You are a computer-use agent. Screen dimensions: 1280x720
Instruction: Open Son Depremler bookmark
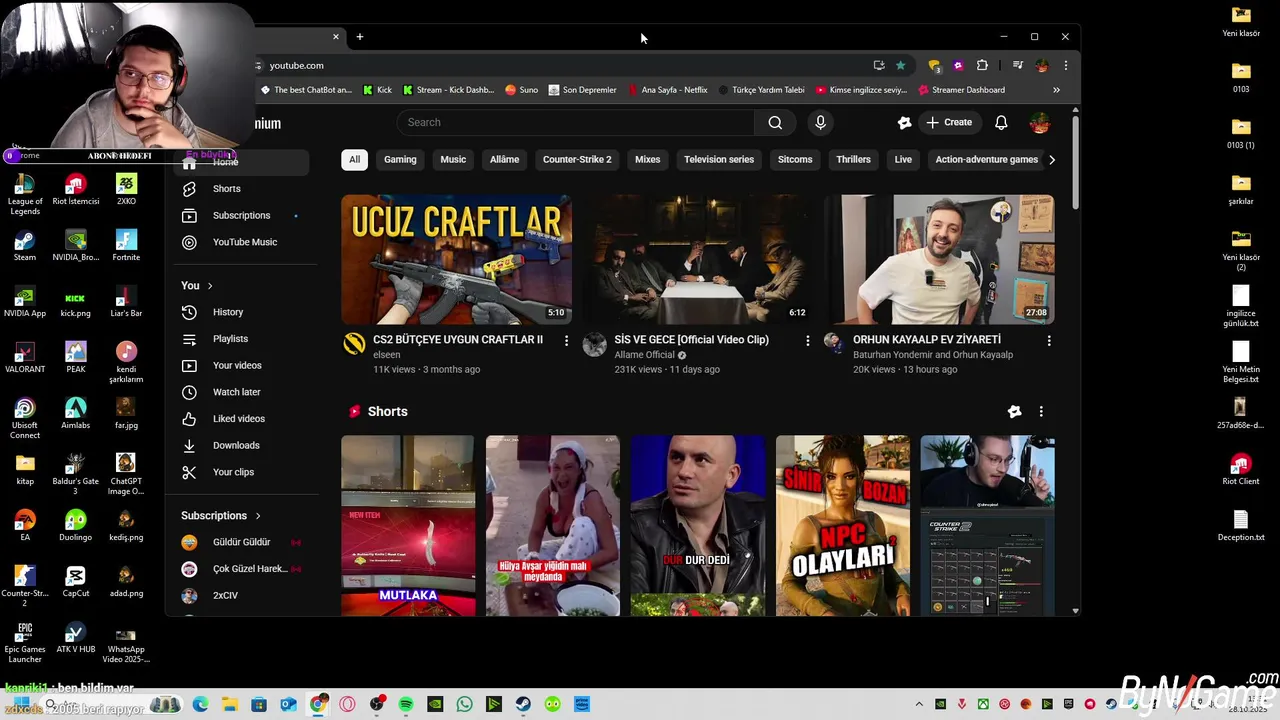581,90
